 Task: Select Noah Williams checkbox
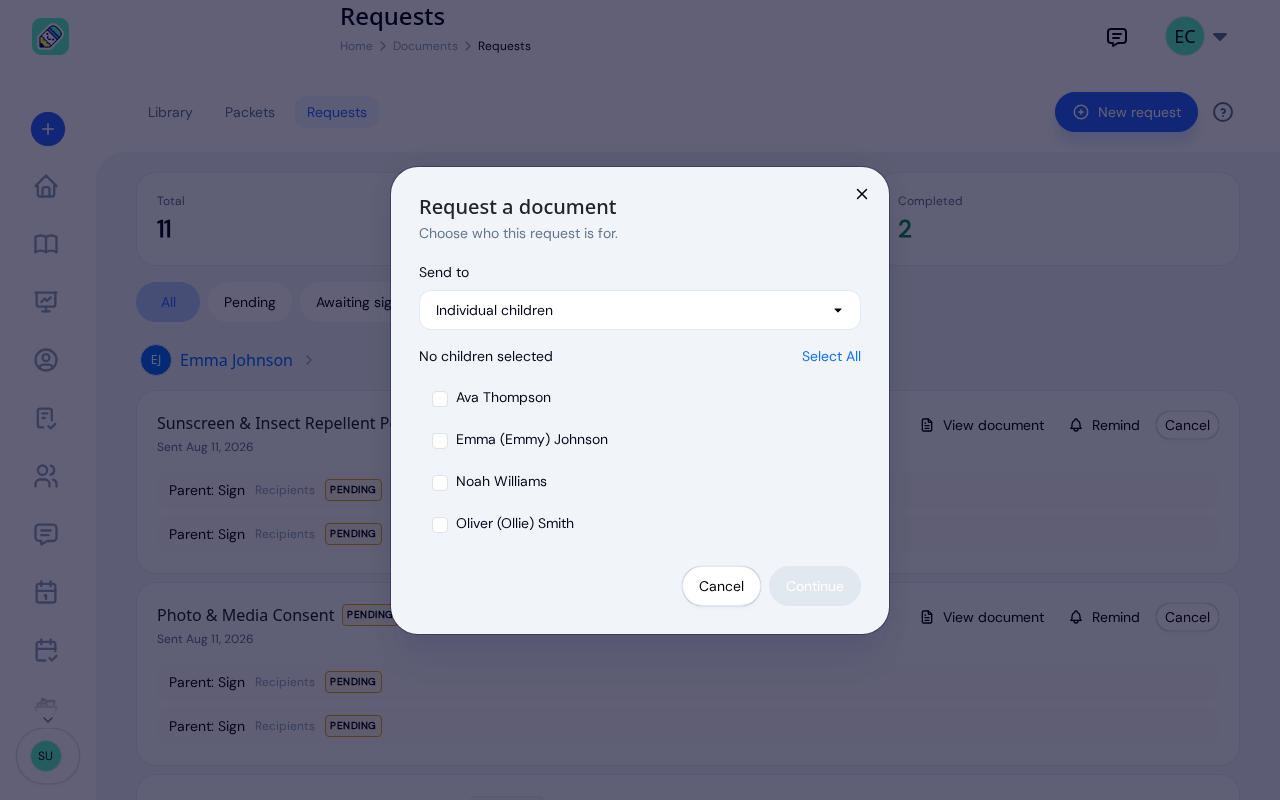[440, 483]
